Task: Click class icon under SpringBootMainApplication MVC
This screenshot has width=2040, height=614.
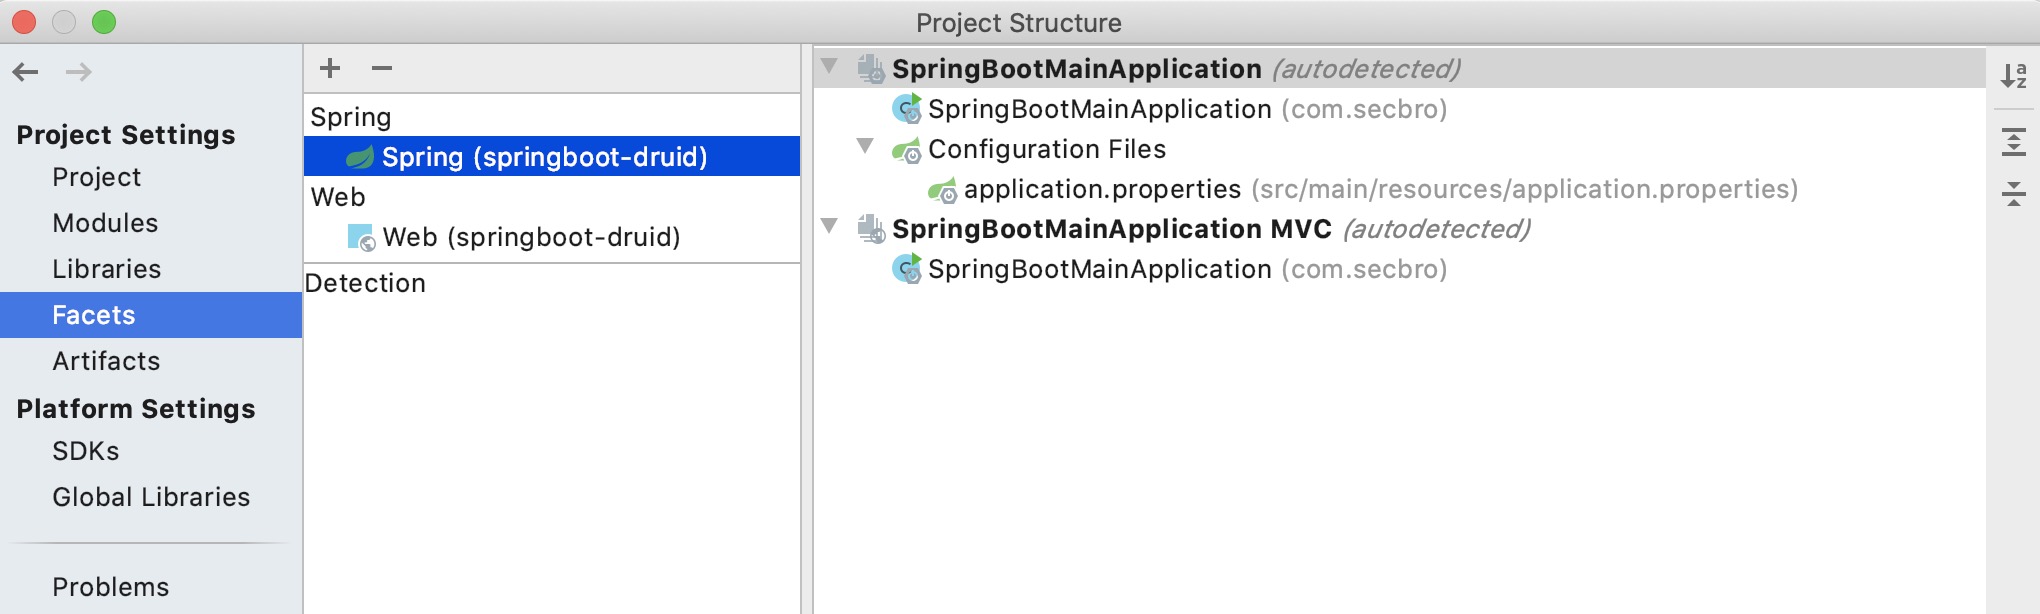Action: [907, 269]
